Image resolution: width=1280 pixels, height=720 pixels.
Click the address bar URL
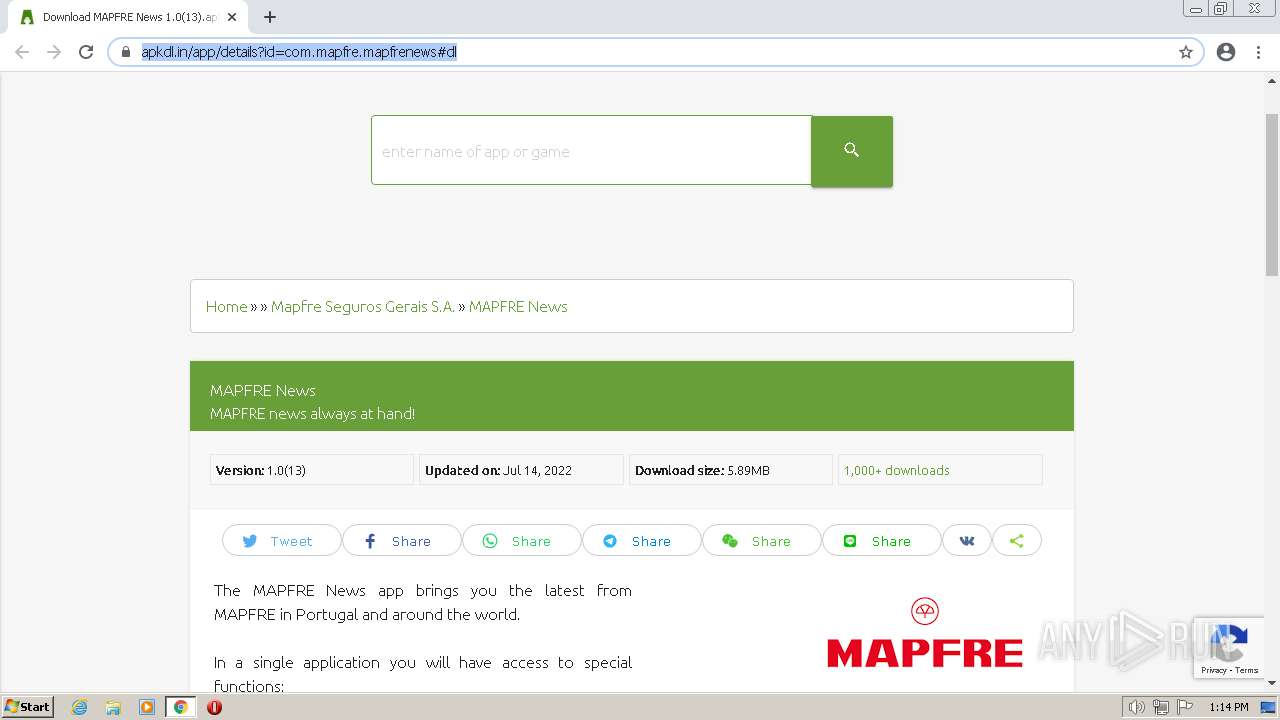[x=299, y=52]
